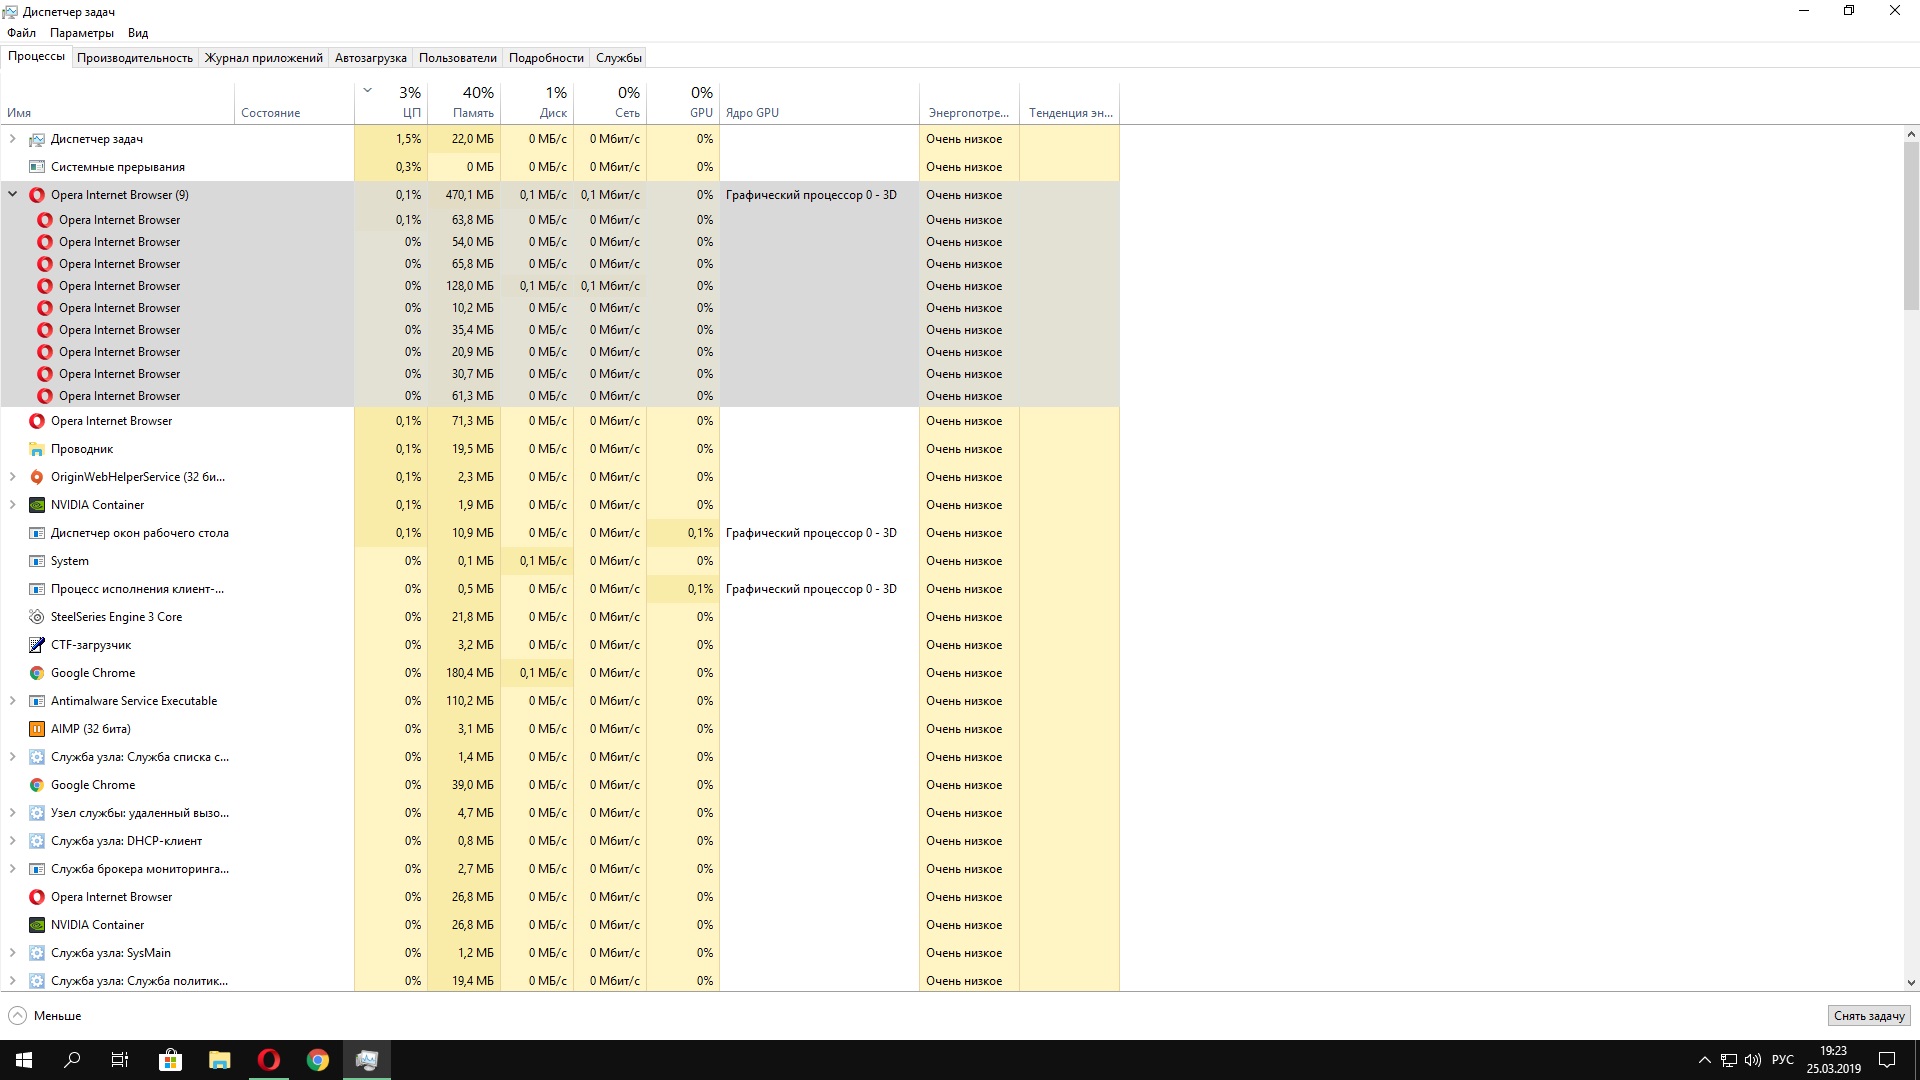Sort by the Состояние column header
The height and width of the screenshot is (1080, 1920).
294,103
